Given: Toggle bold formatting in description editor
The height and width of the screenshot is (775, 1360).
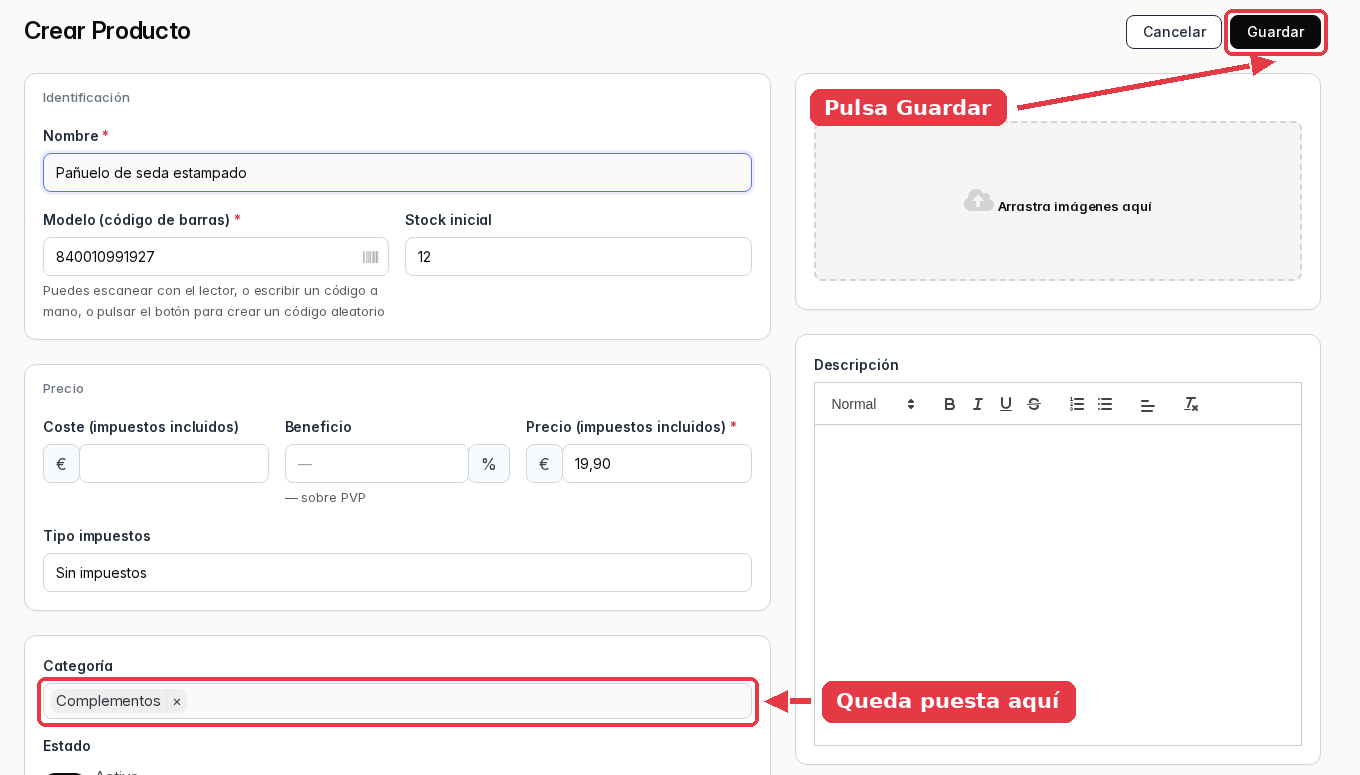Looking at the screenshot, I should pos(950,404).
